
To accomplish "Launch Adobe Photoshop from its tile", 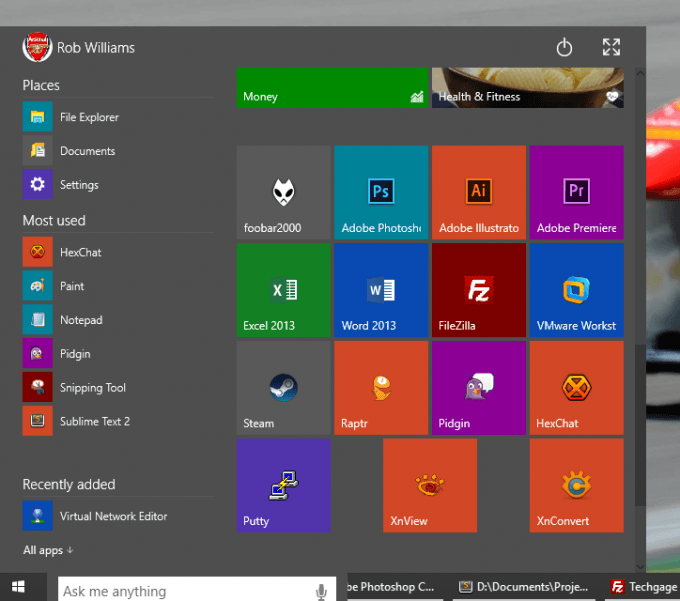I will click(x=381, y=192).
